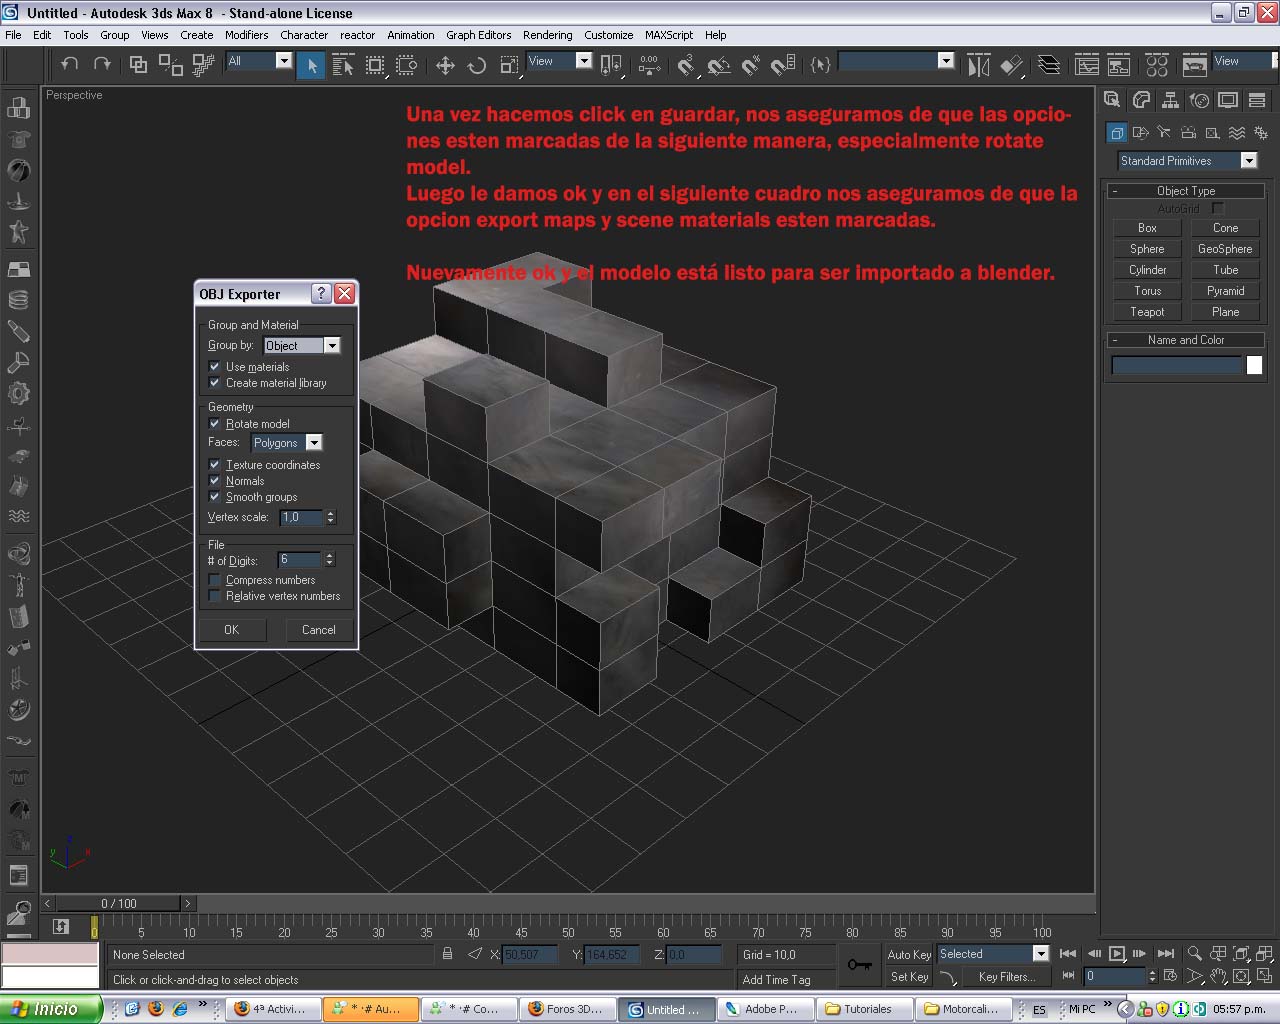The height and width of the screenshot is (1024, 1280).
Task: Create a Box primitive
Action: tap(1147, 228)
